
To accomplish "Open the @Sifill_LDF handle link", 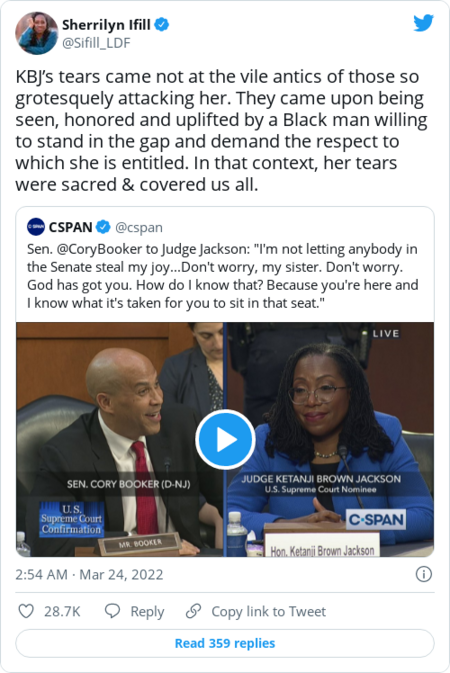I will [x=96, y=43].
